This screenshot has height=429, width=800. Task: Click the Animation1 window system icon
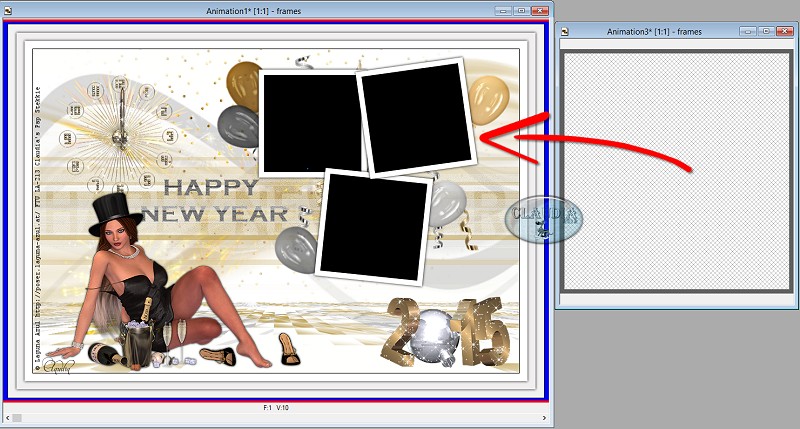[8, 10]
